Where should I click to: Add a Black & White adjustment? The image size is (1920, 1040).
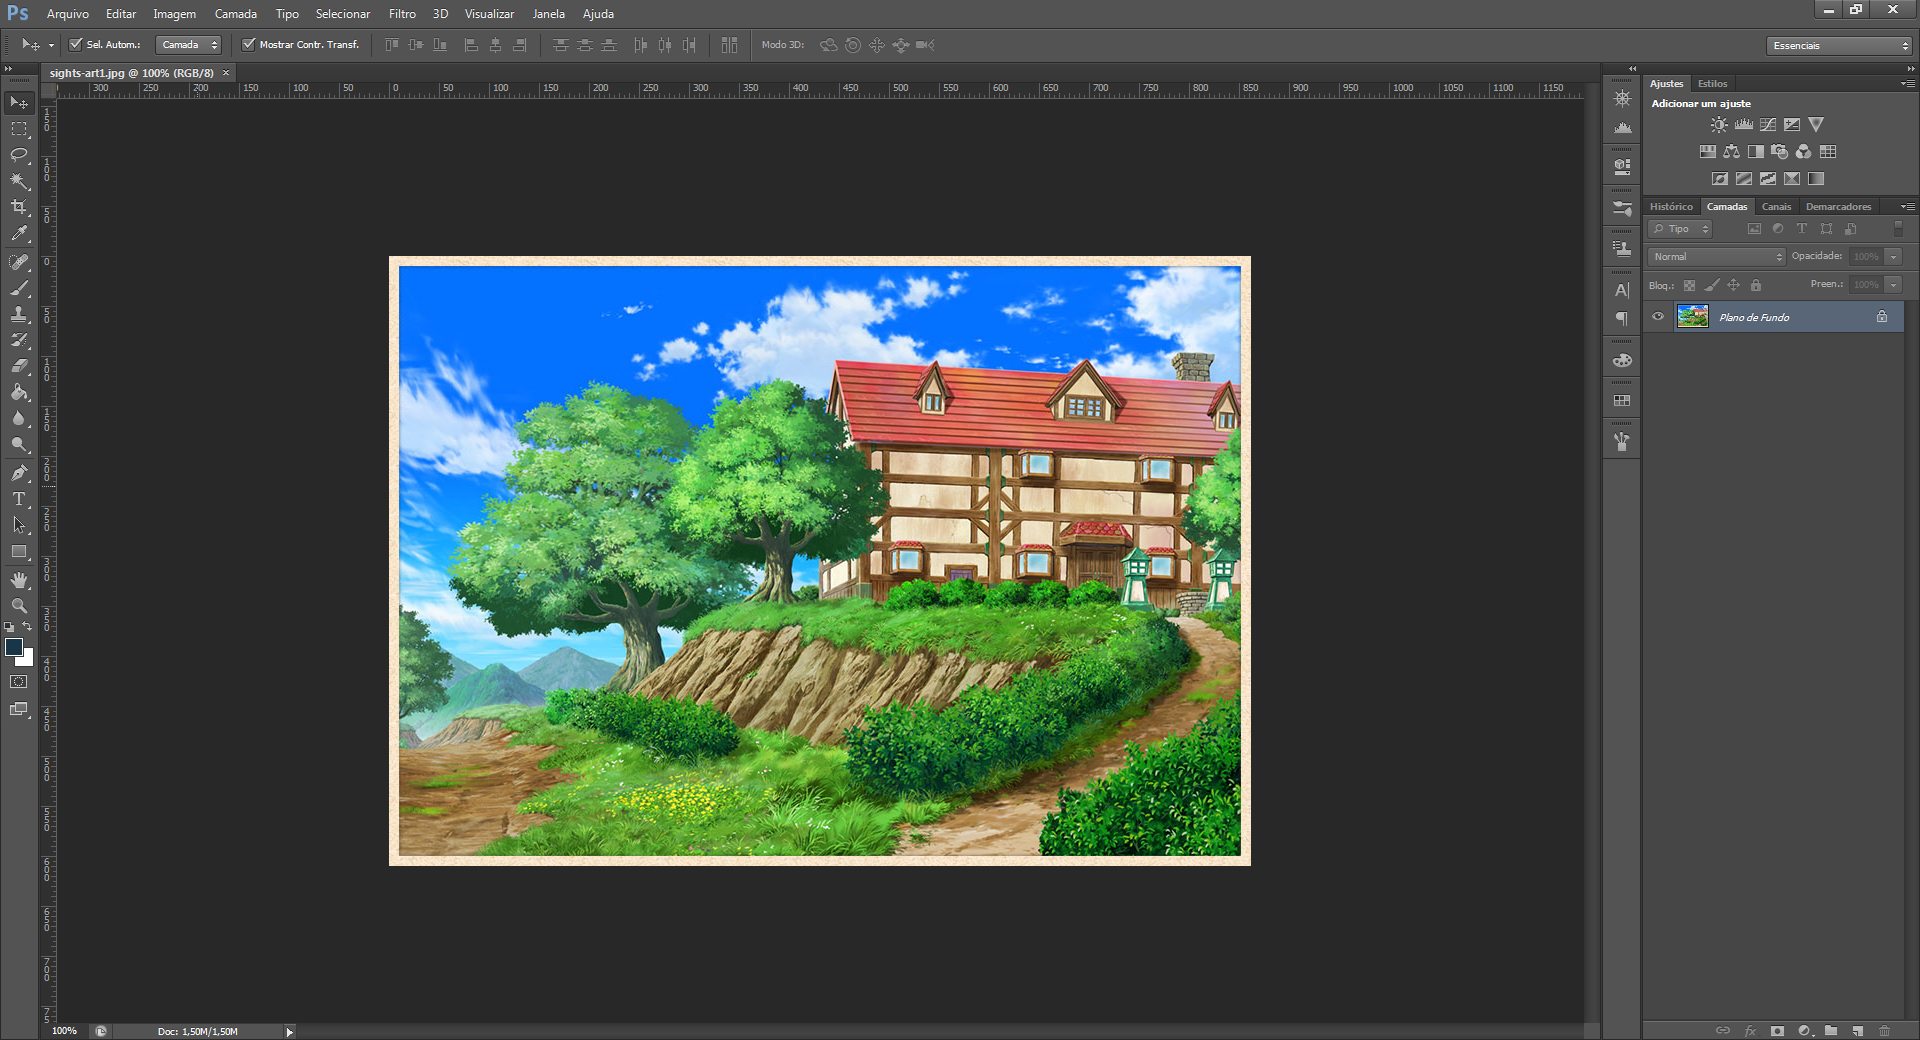pos(1755,152)
